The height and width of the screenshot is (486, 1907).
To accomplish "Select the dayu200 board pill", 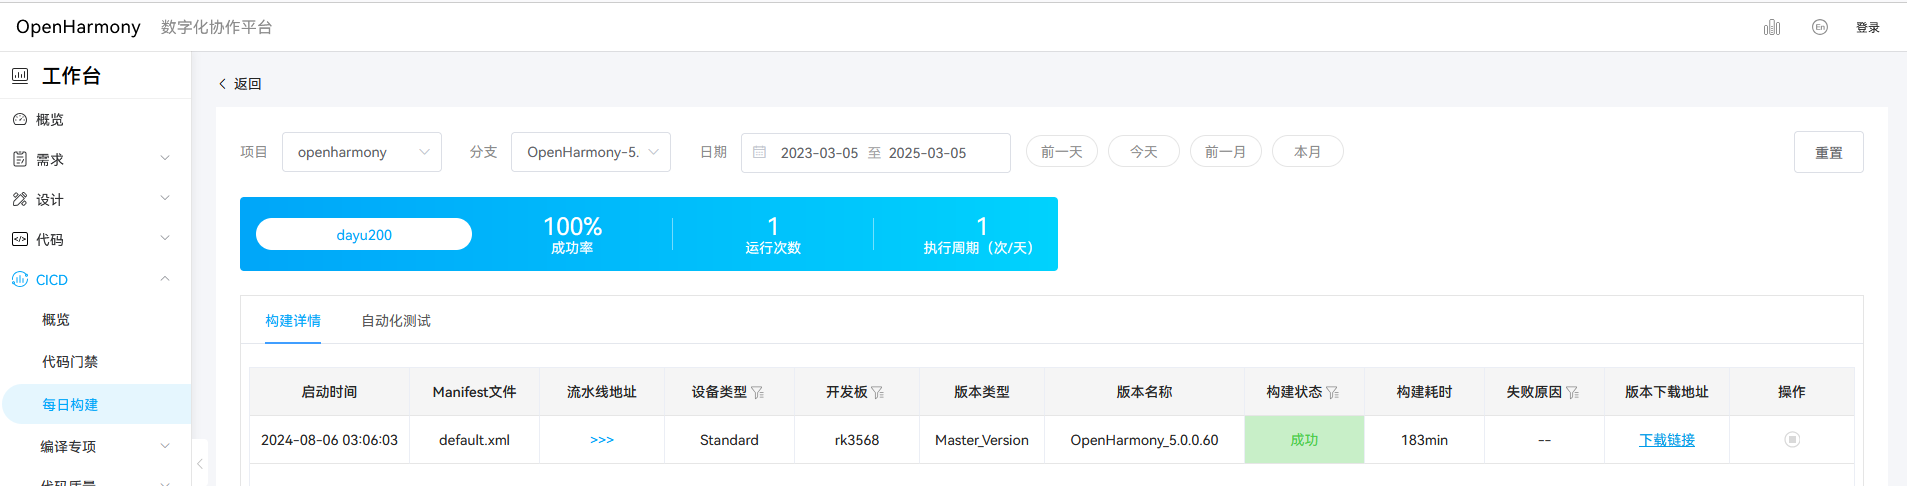I will (364, 234).
